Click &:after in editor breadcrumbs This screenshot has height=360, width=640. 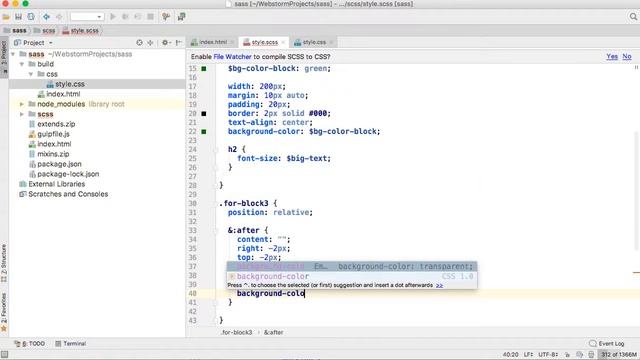pos(273,333)
